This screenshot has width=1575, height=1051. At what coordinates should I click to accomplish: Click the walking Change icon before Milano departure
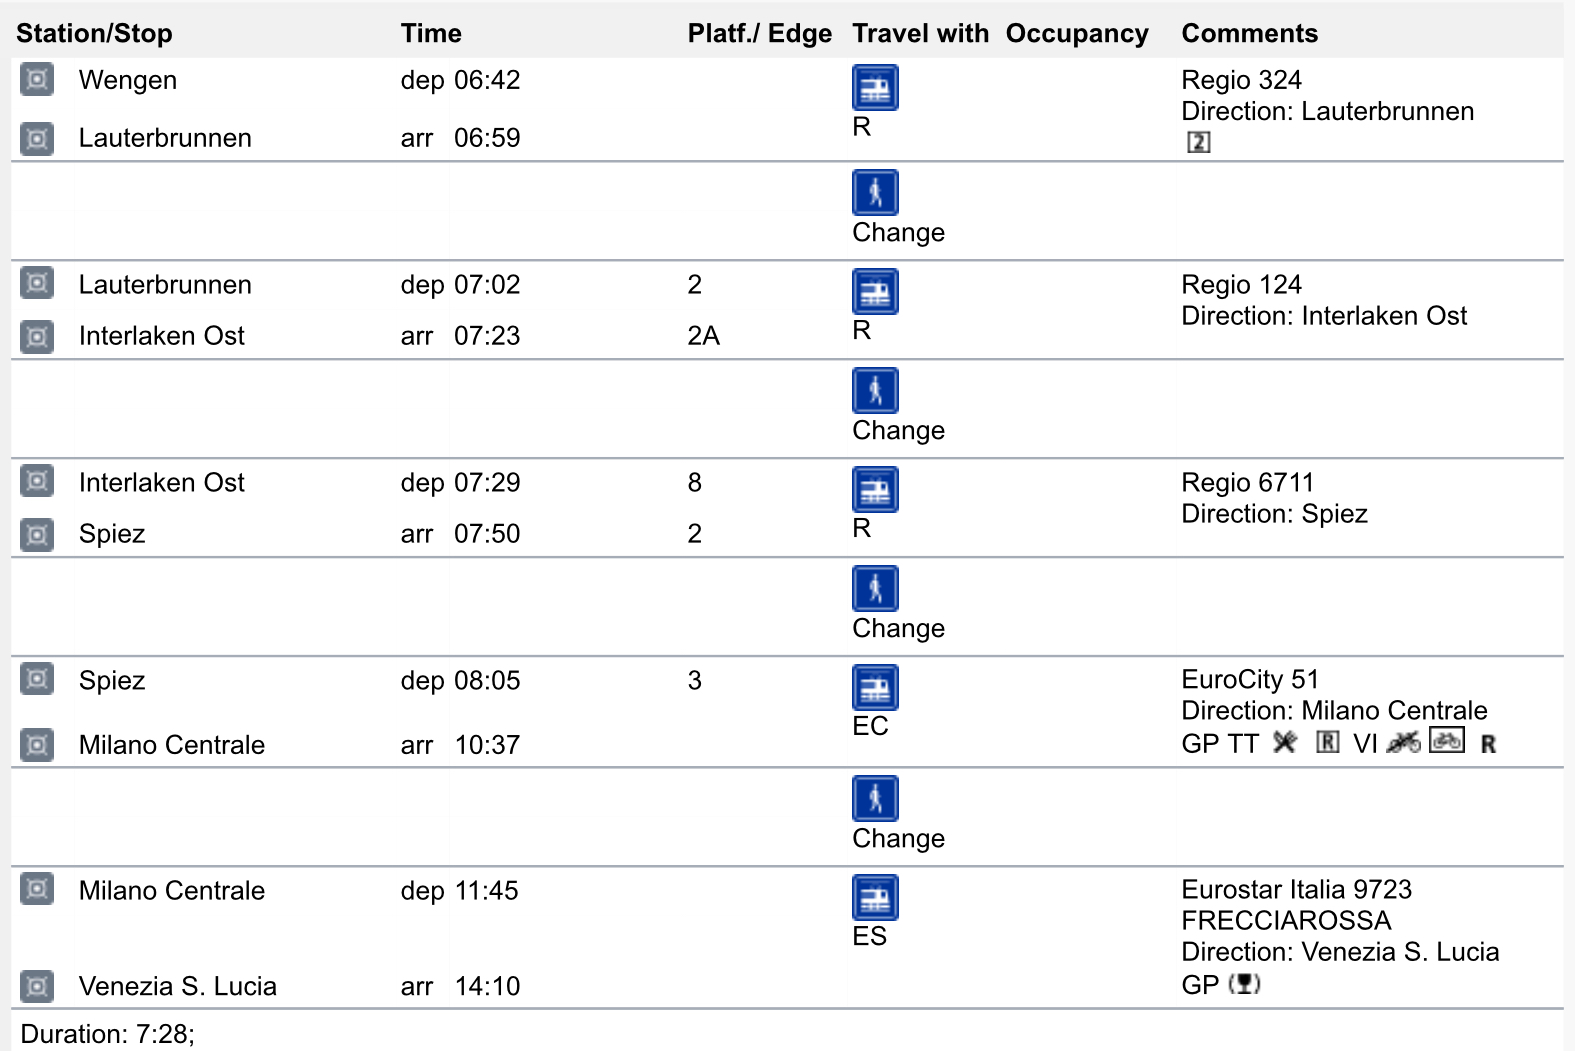875,799
